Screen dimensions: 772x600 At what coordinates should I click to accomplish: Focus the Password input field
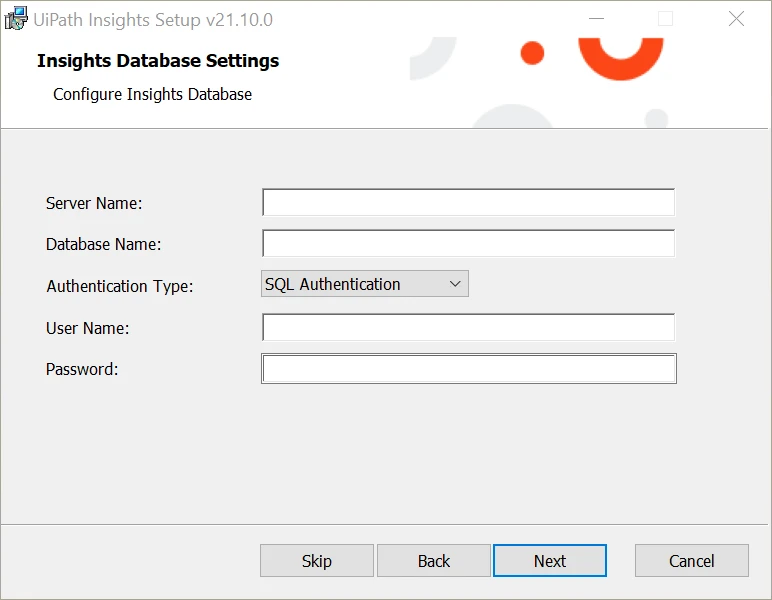pos(469,369)
